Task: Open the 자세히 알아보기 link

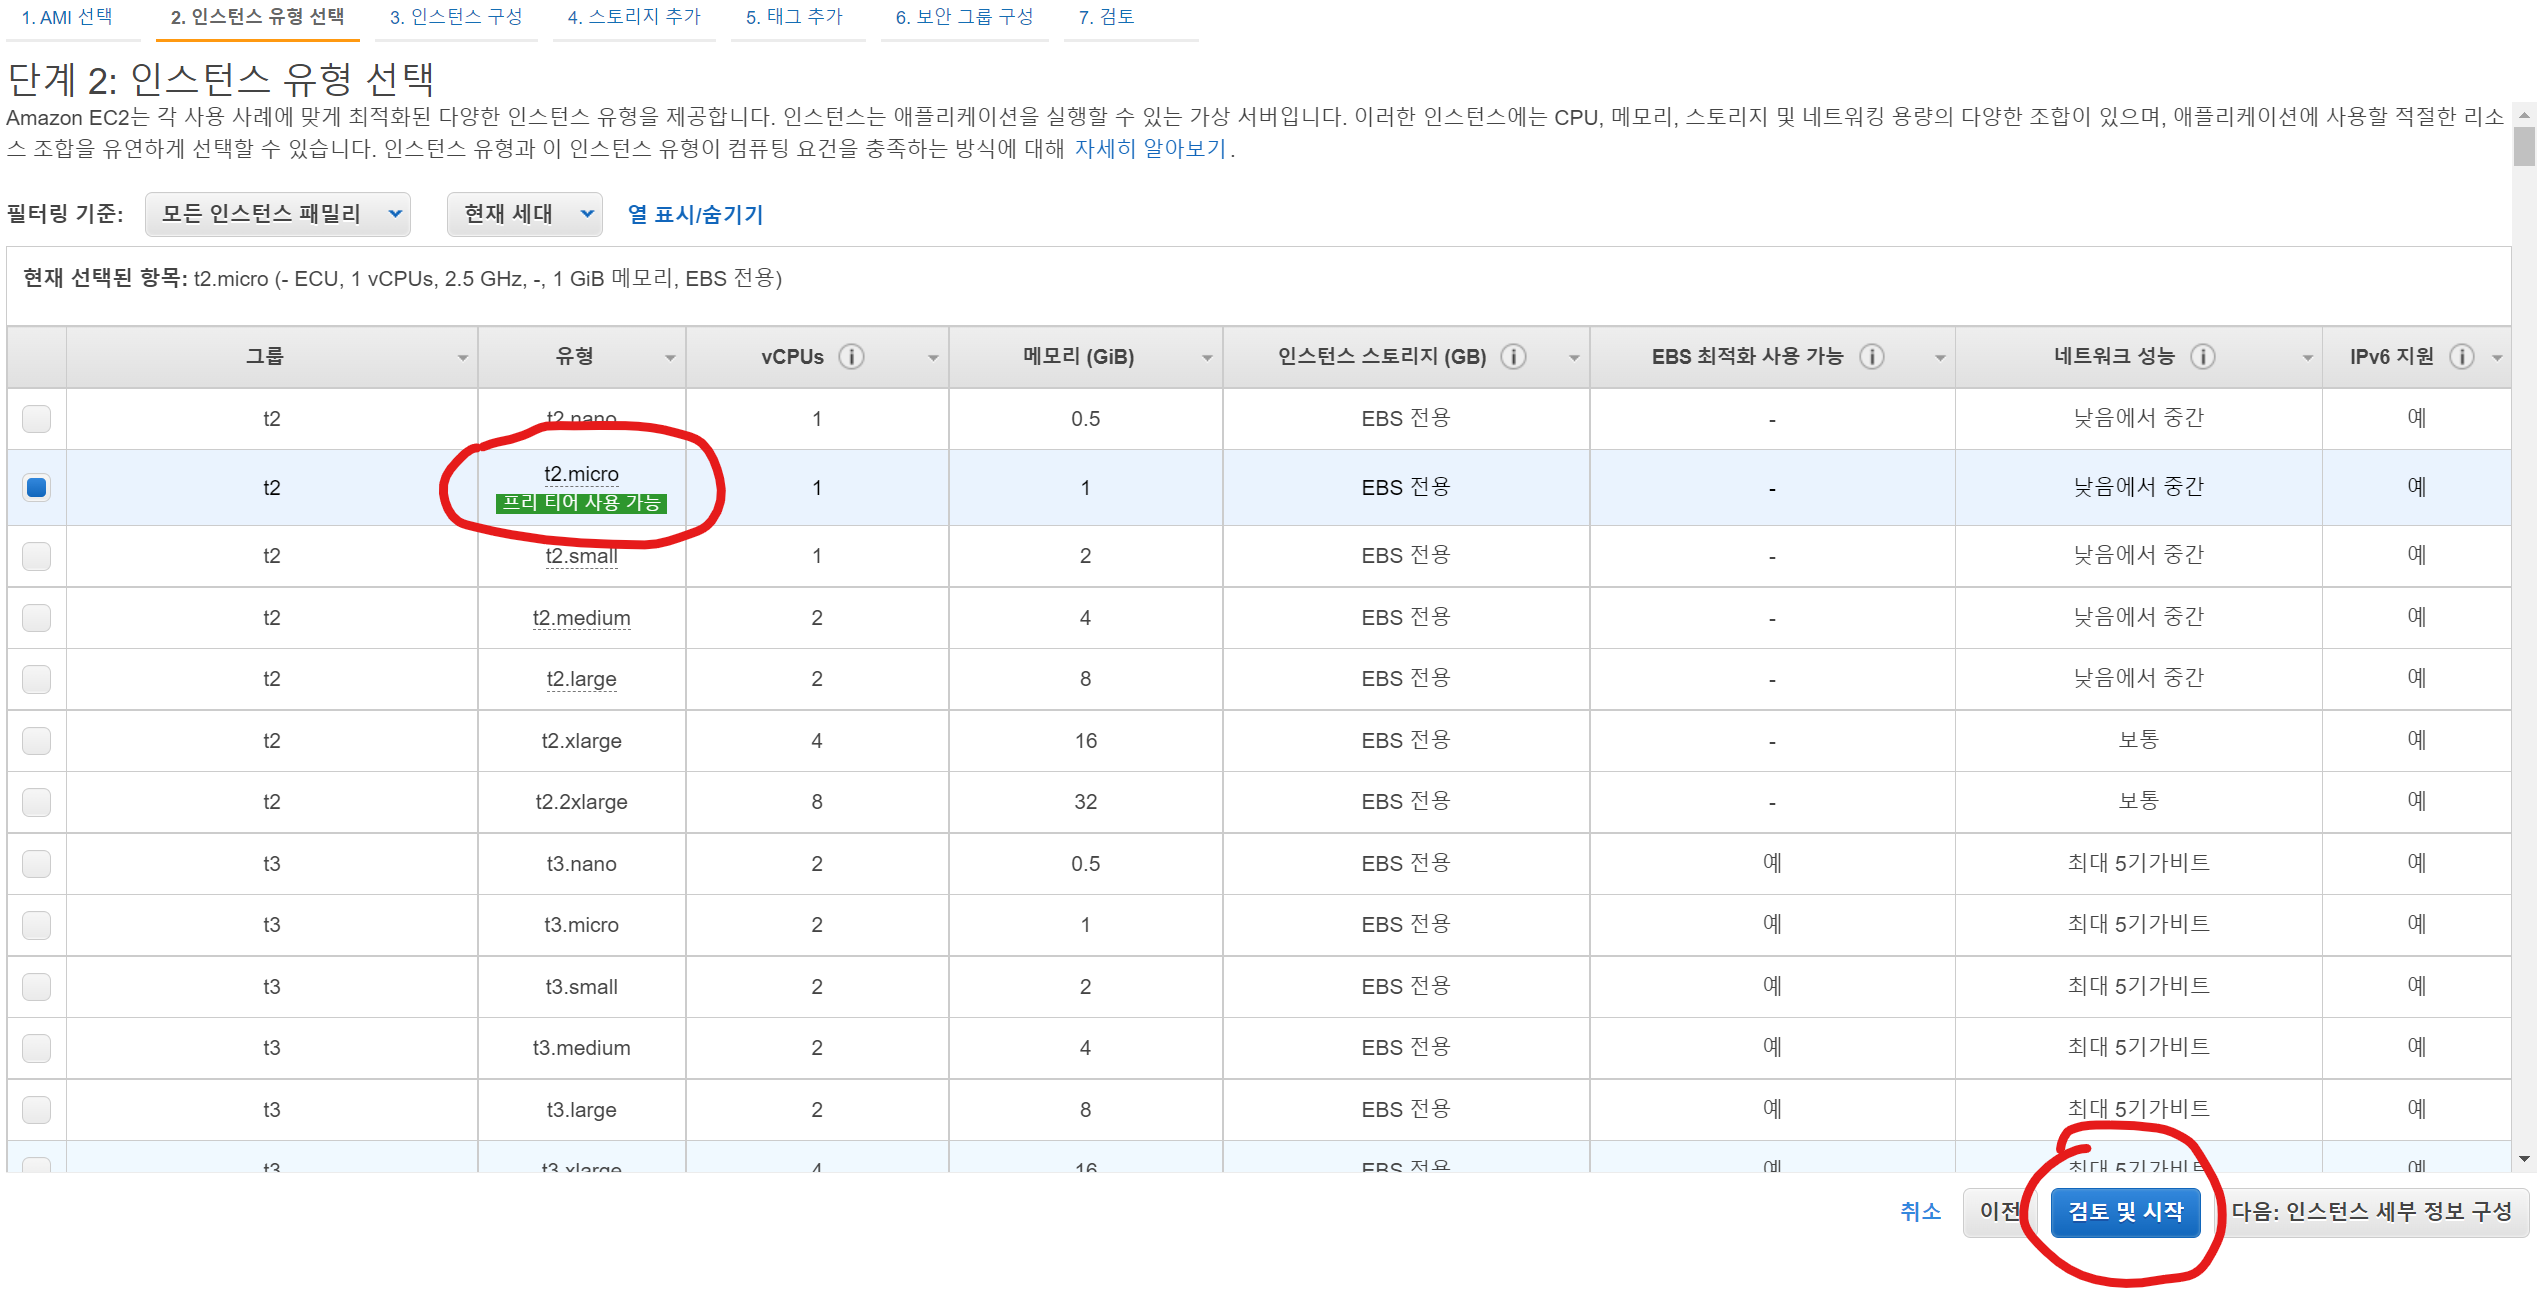Action: [x=1150, y=149]
